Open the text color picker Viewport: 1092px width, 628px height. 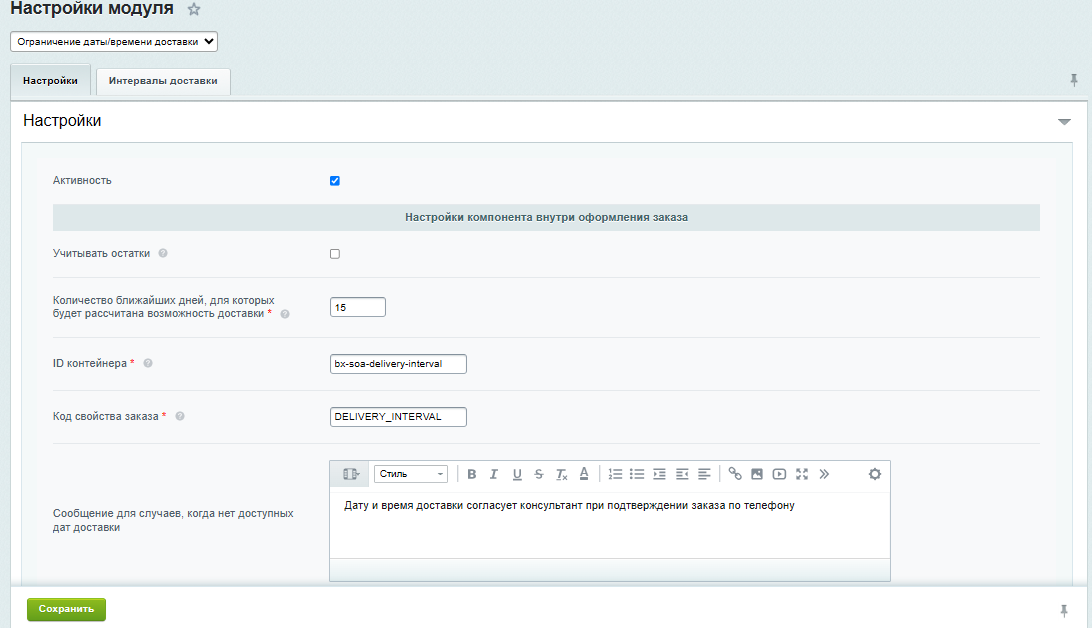(584, 474)
